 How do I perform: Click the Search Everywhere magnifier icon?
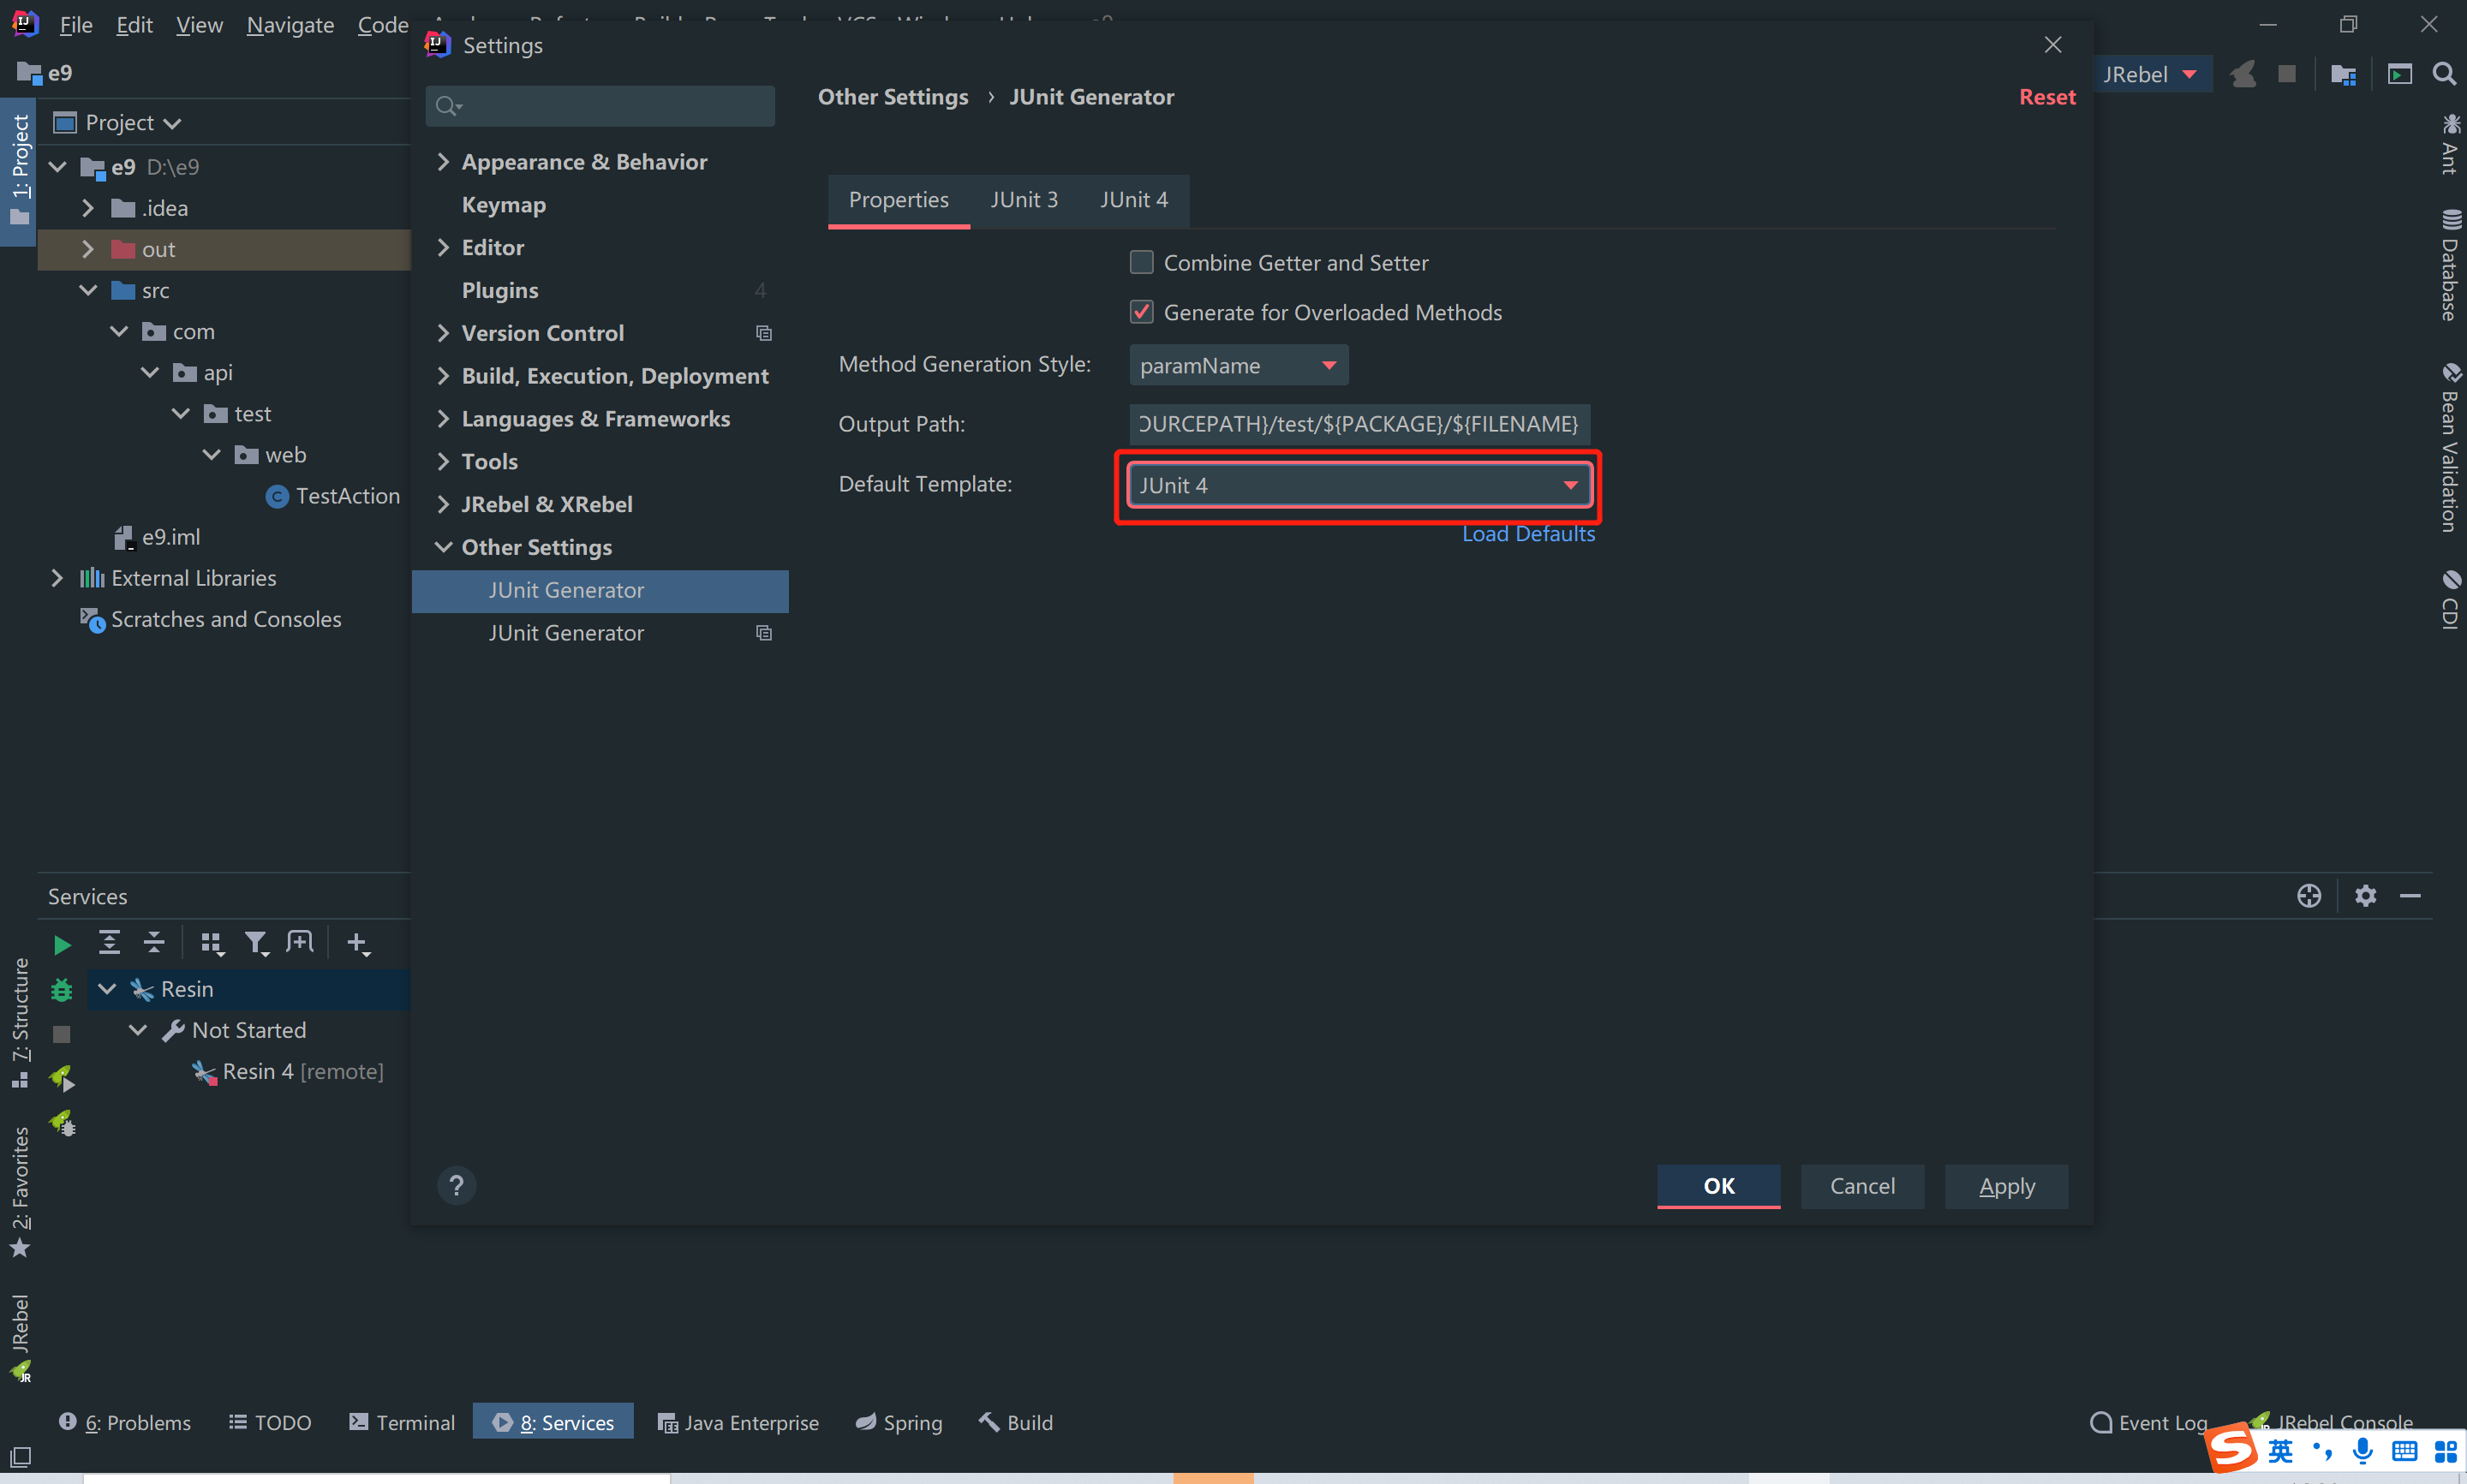tap(2444, 74)
